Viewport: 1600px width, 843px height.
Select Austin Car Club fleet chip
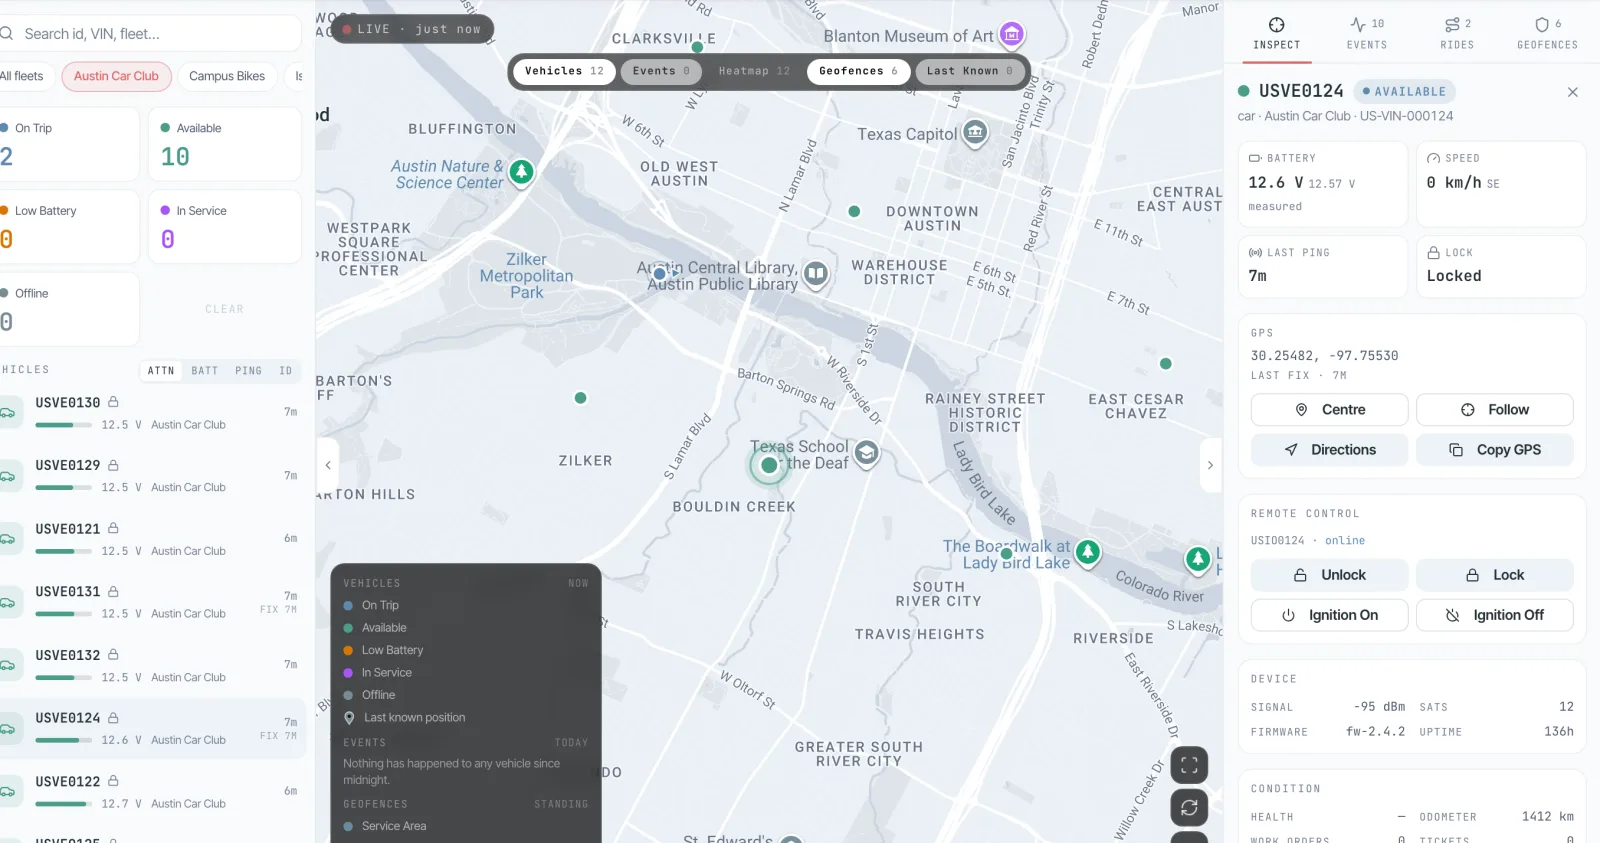116,76
